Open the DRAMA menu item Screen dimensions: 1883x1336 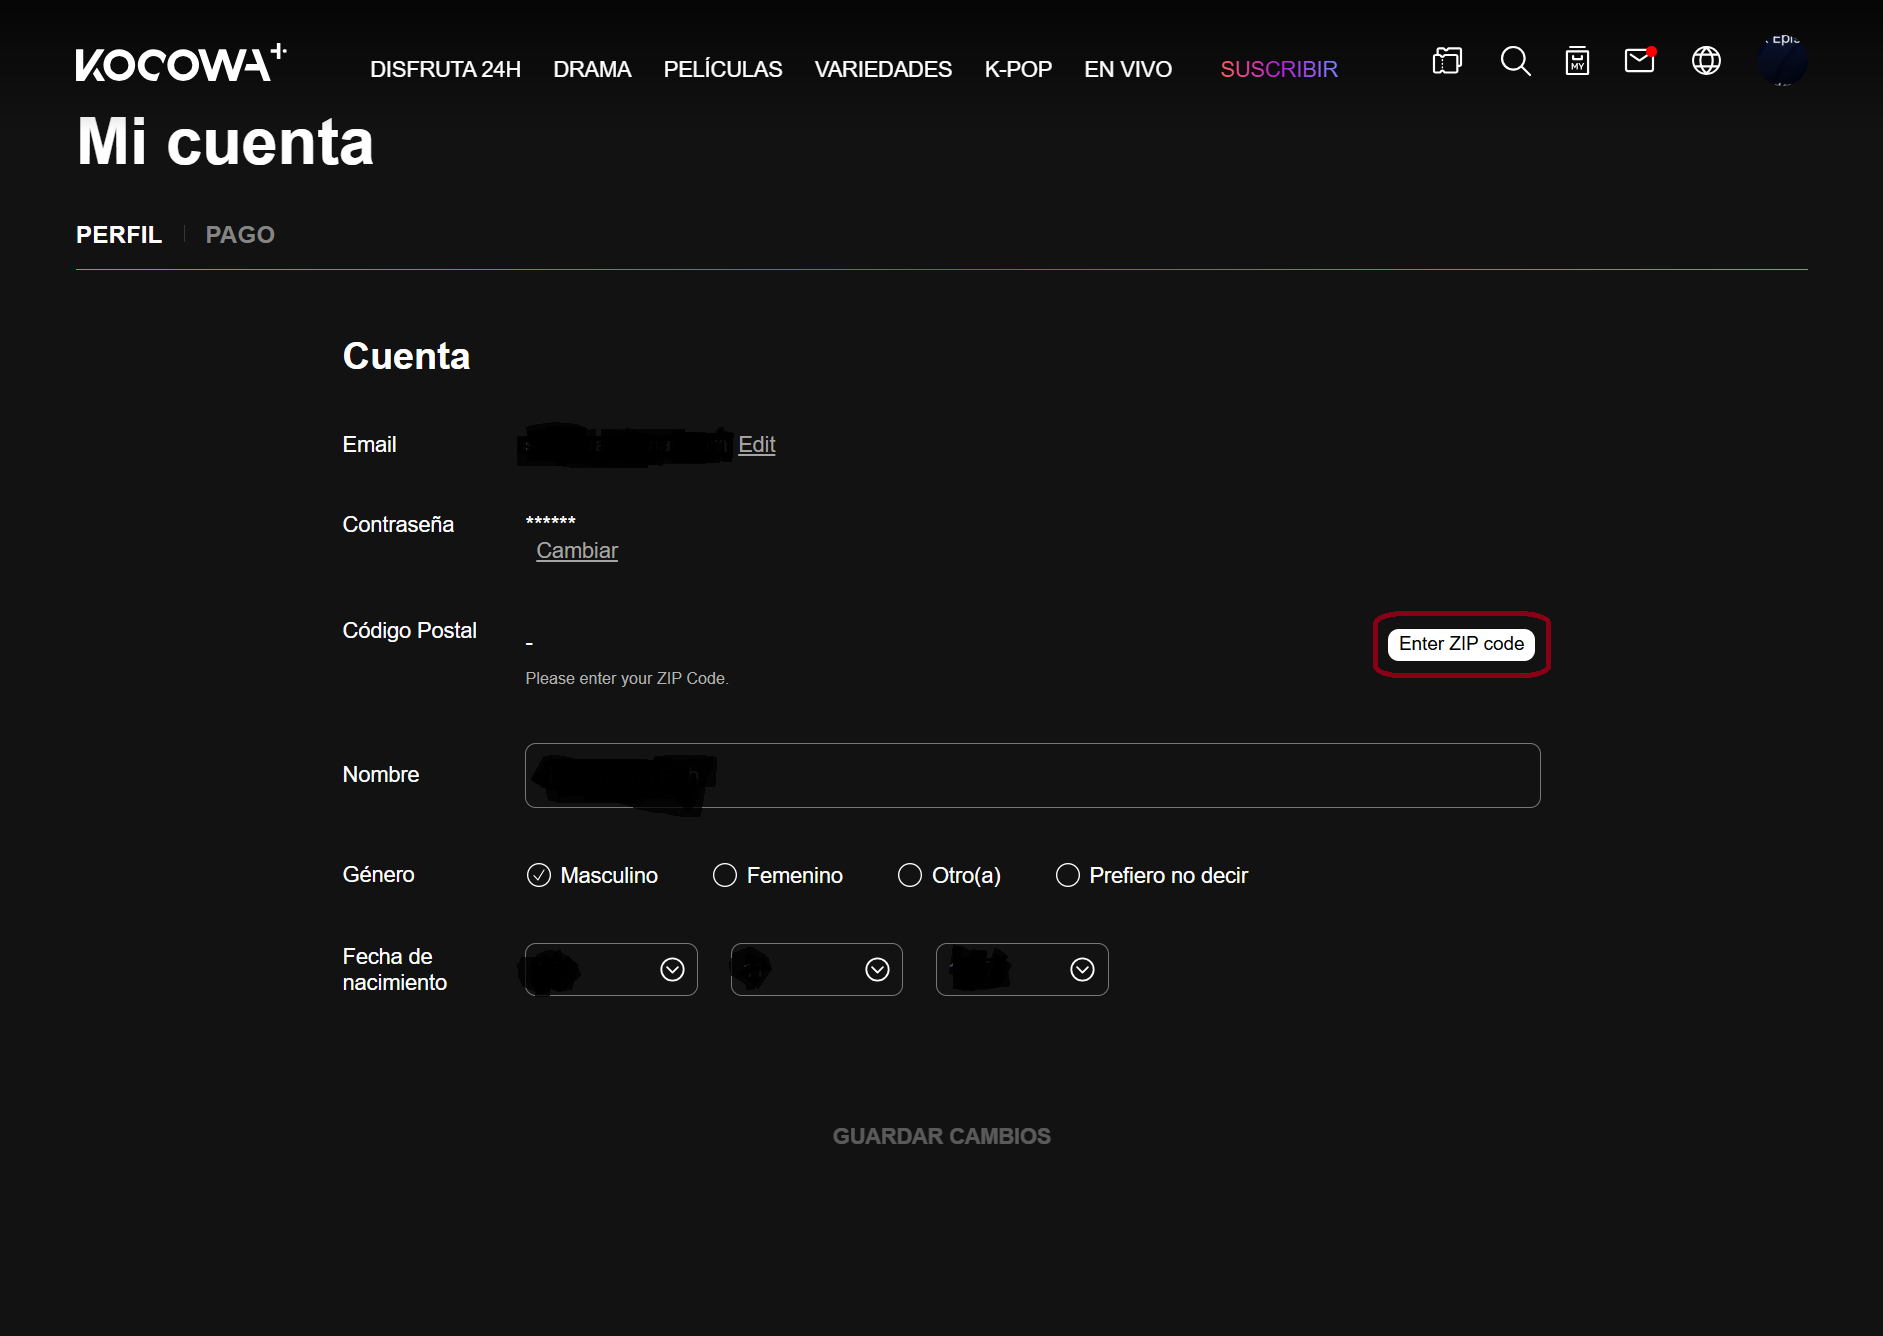click(592, 70)
